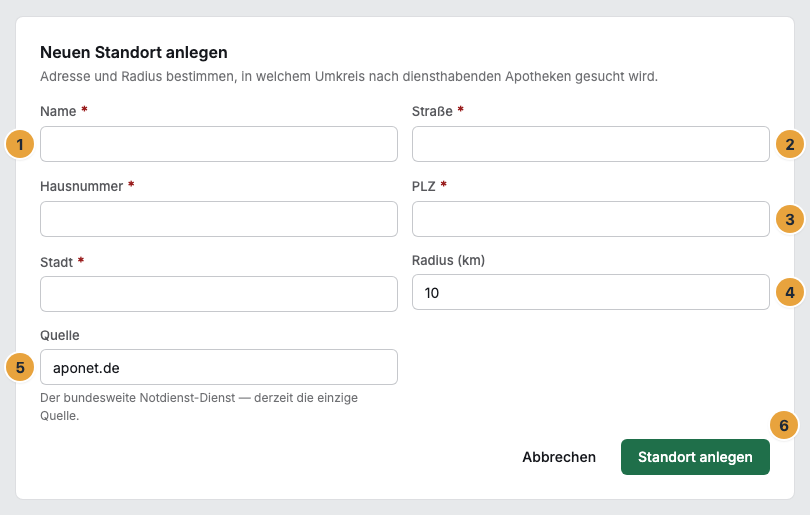The image size is (810, 515).
Task: Click the 'Stadt' label
Action: pos(57,262)
